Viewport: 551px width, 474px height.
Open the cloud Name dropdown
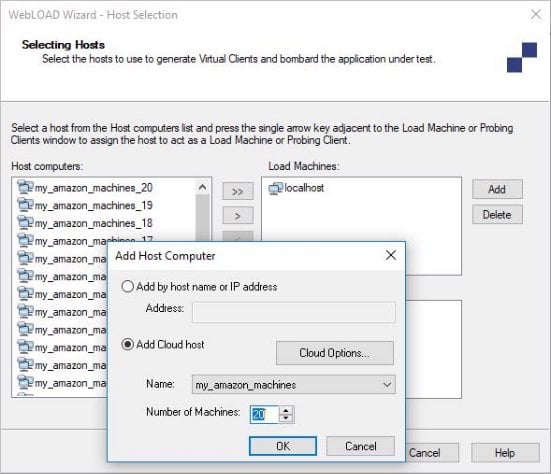click(x=293, y=384)
